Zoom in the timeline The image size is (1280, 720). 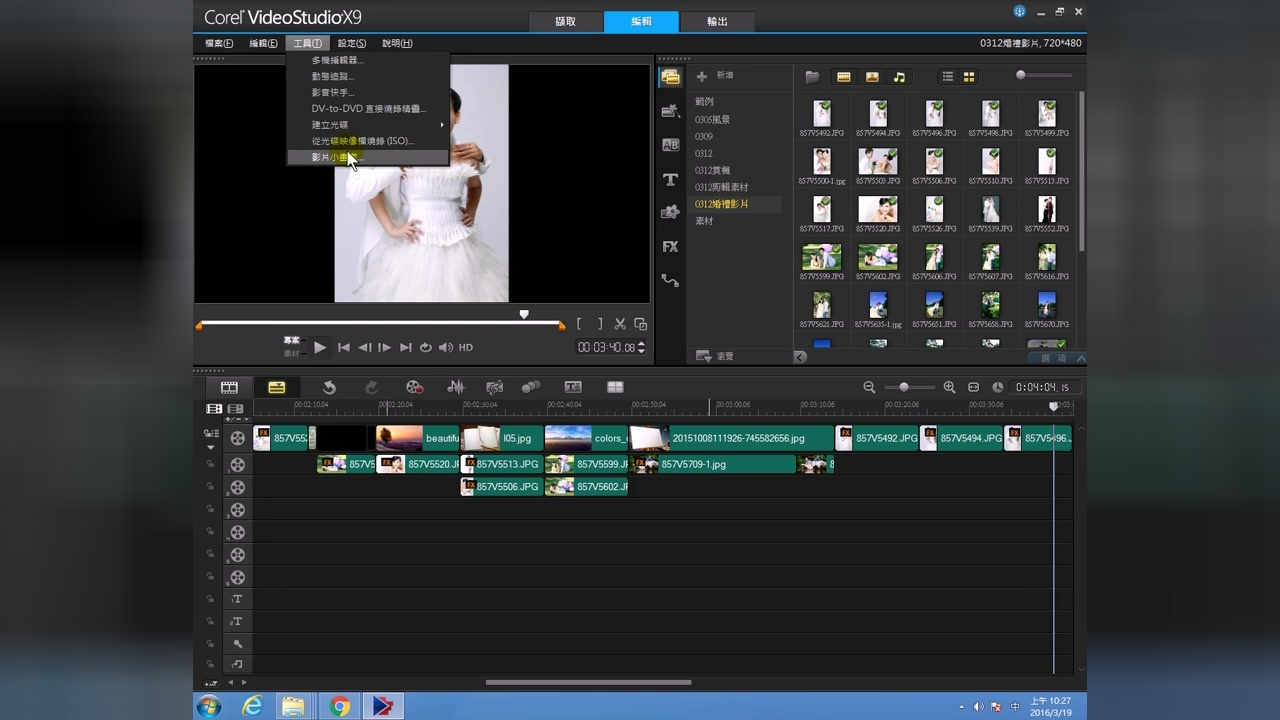click(949, 387)
